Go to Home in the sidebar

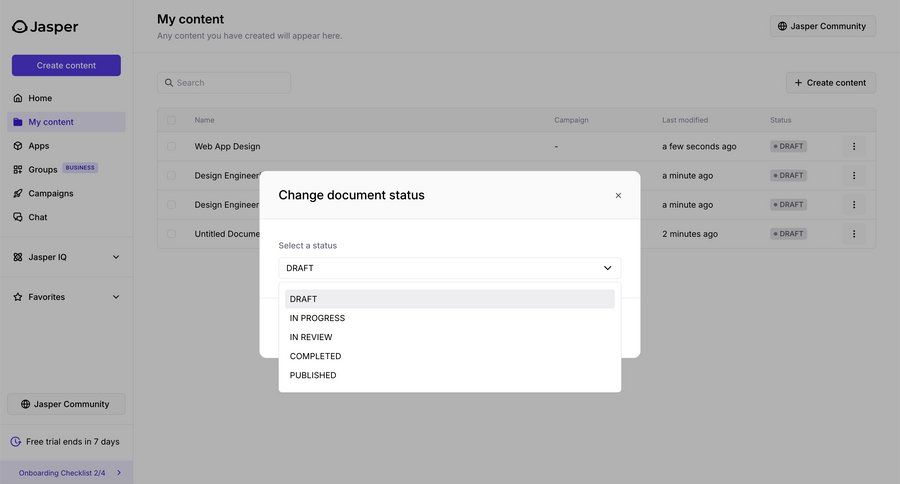pos(66,98)
